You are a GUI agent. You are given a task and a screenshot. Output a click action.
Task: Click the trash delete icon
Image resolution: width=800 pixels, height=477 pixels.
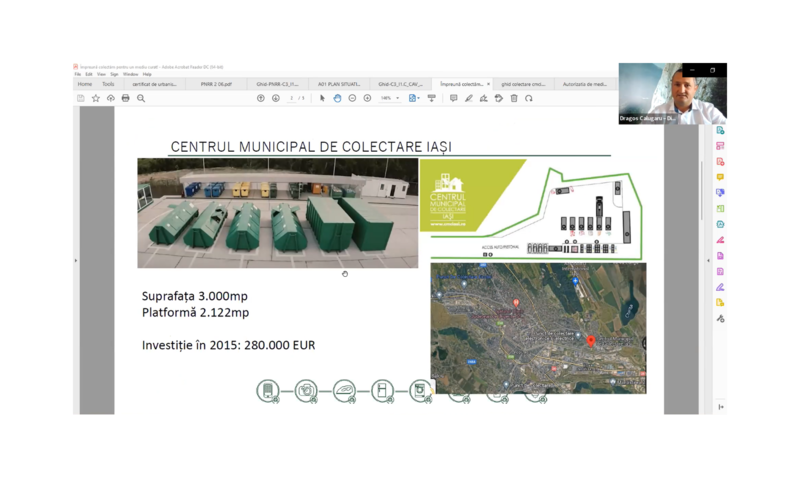514,98
